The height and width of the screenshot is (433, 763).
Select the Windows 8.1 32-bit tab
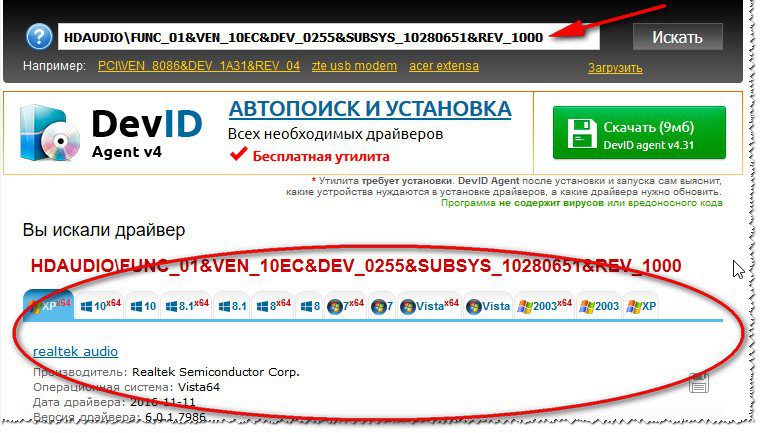click(x=232, y=306)
